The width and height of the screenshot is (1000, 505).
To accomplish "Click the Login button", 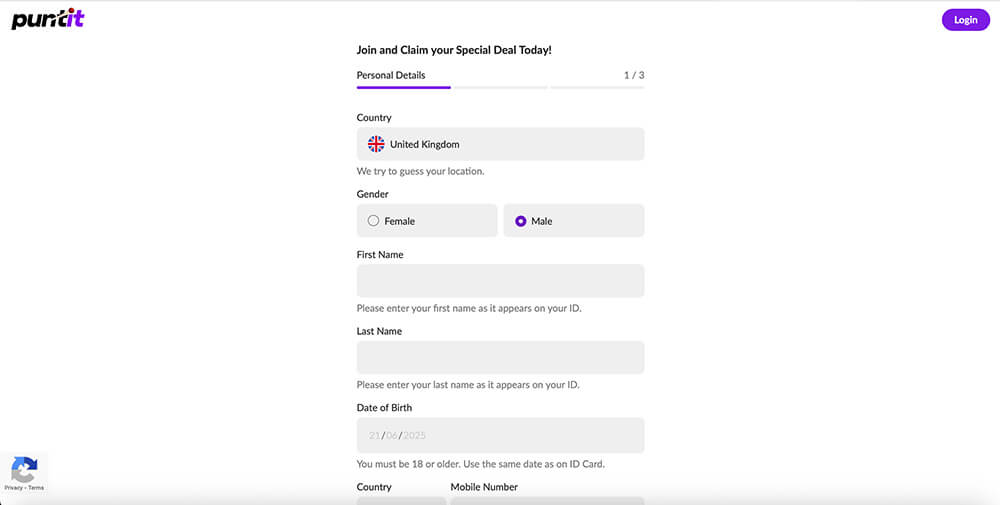I will 966,20.
